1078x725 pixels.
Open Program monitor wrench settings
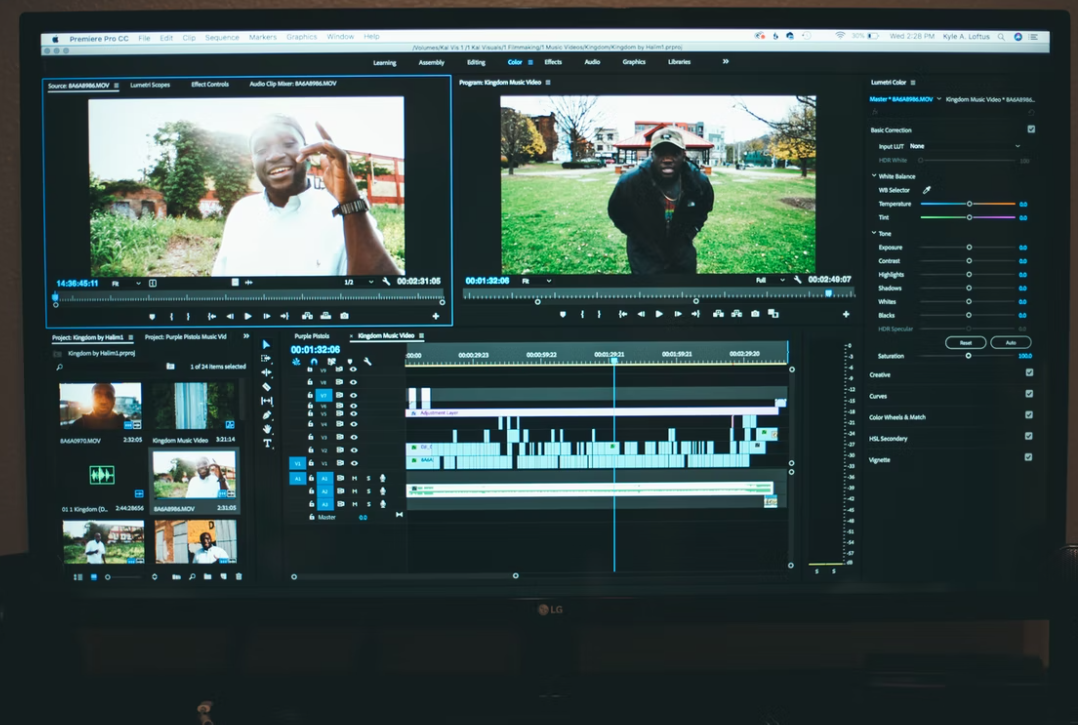point(797,280)
